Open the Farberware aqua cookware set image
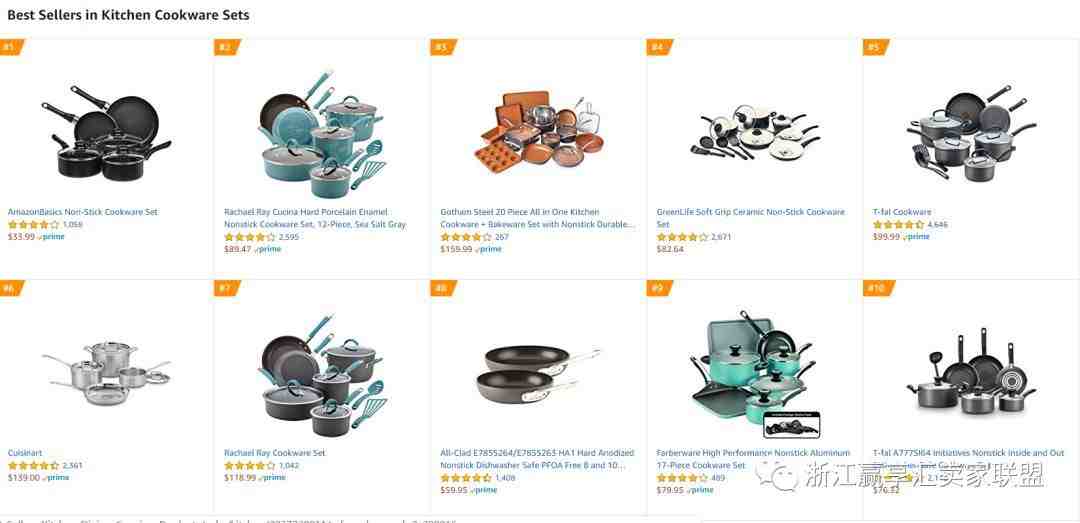 click(x=755, y=374)
